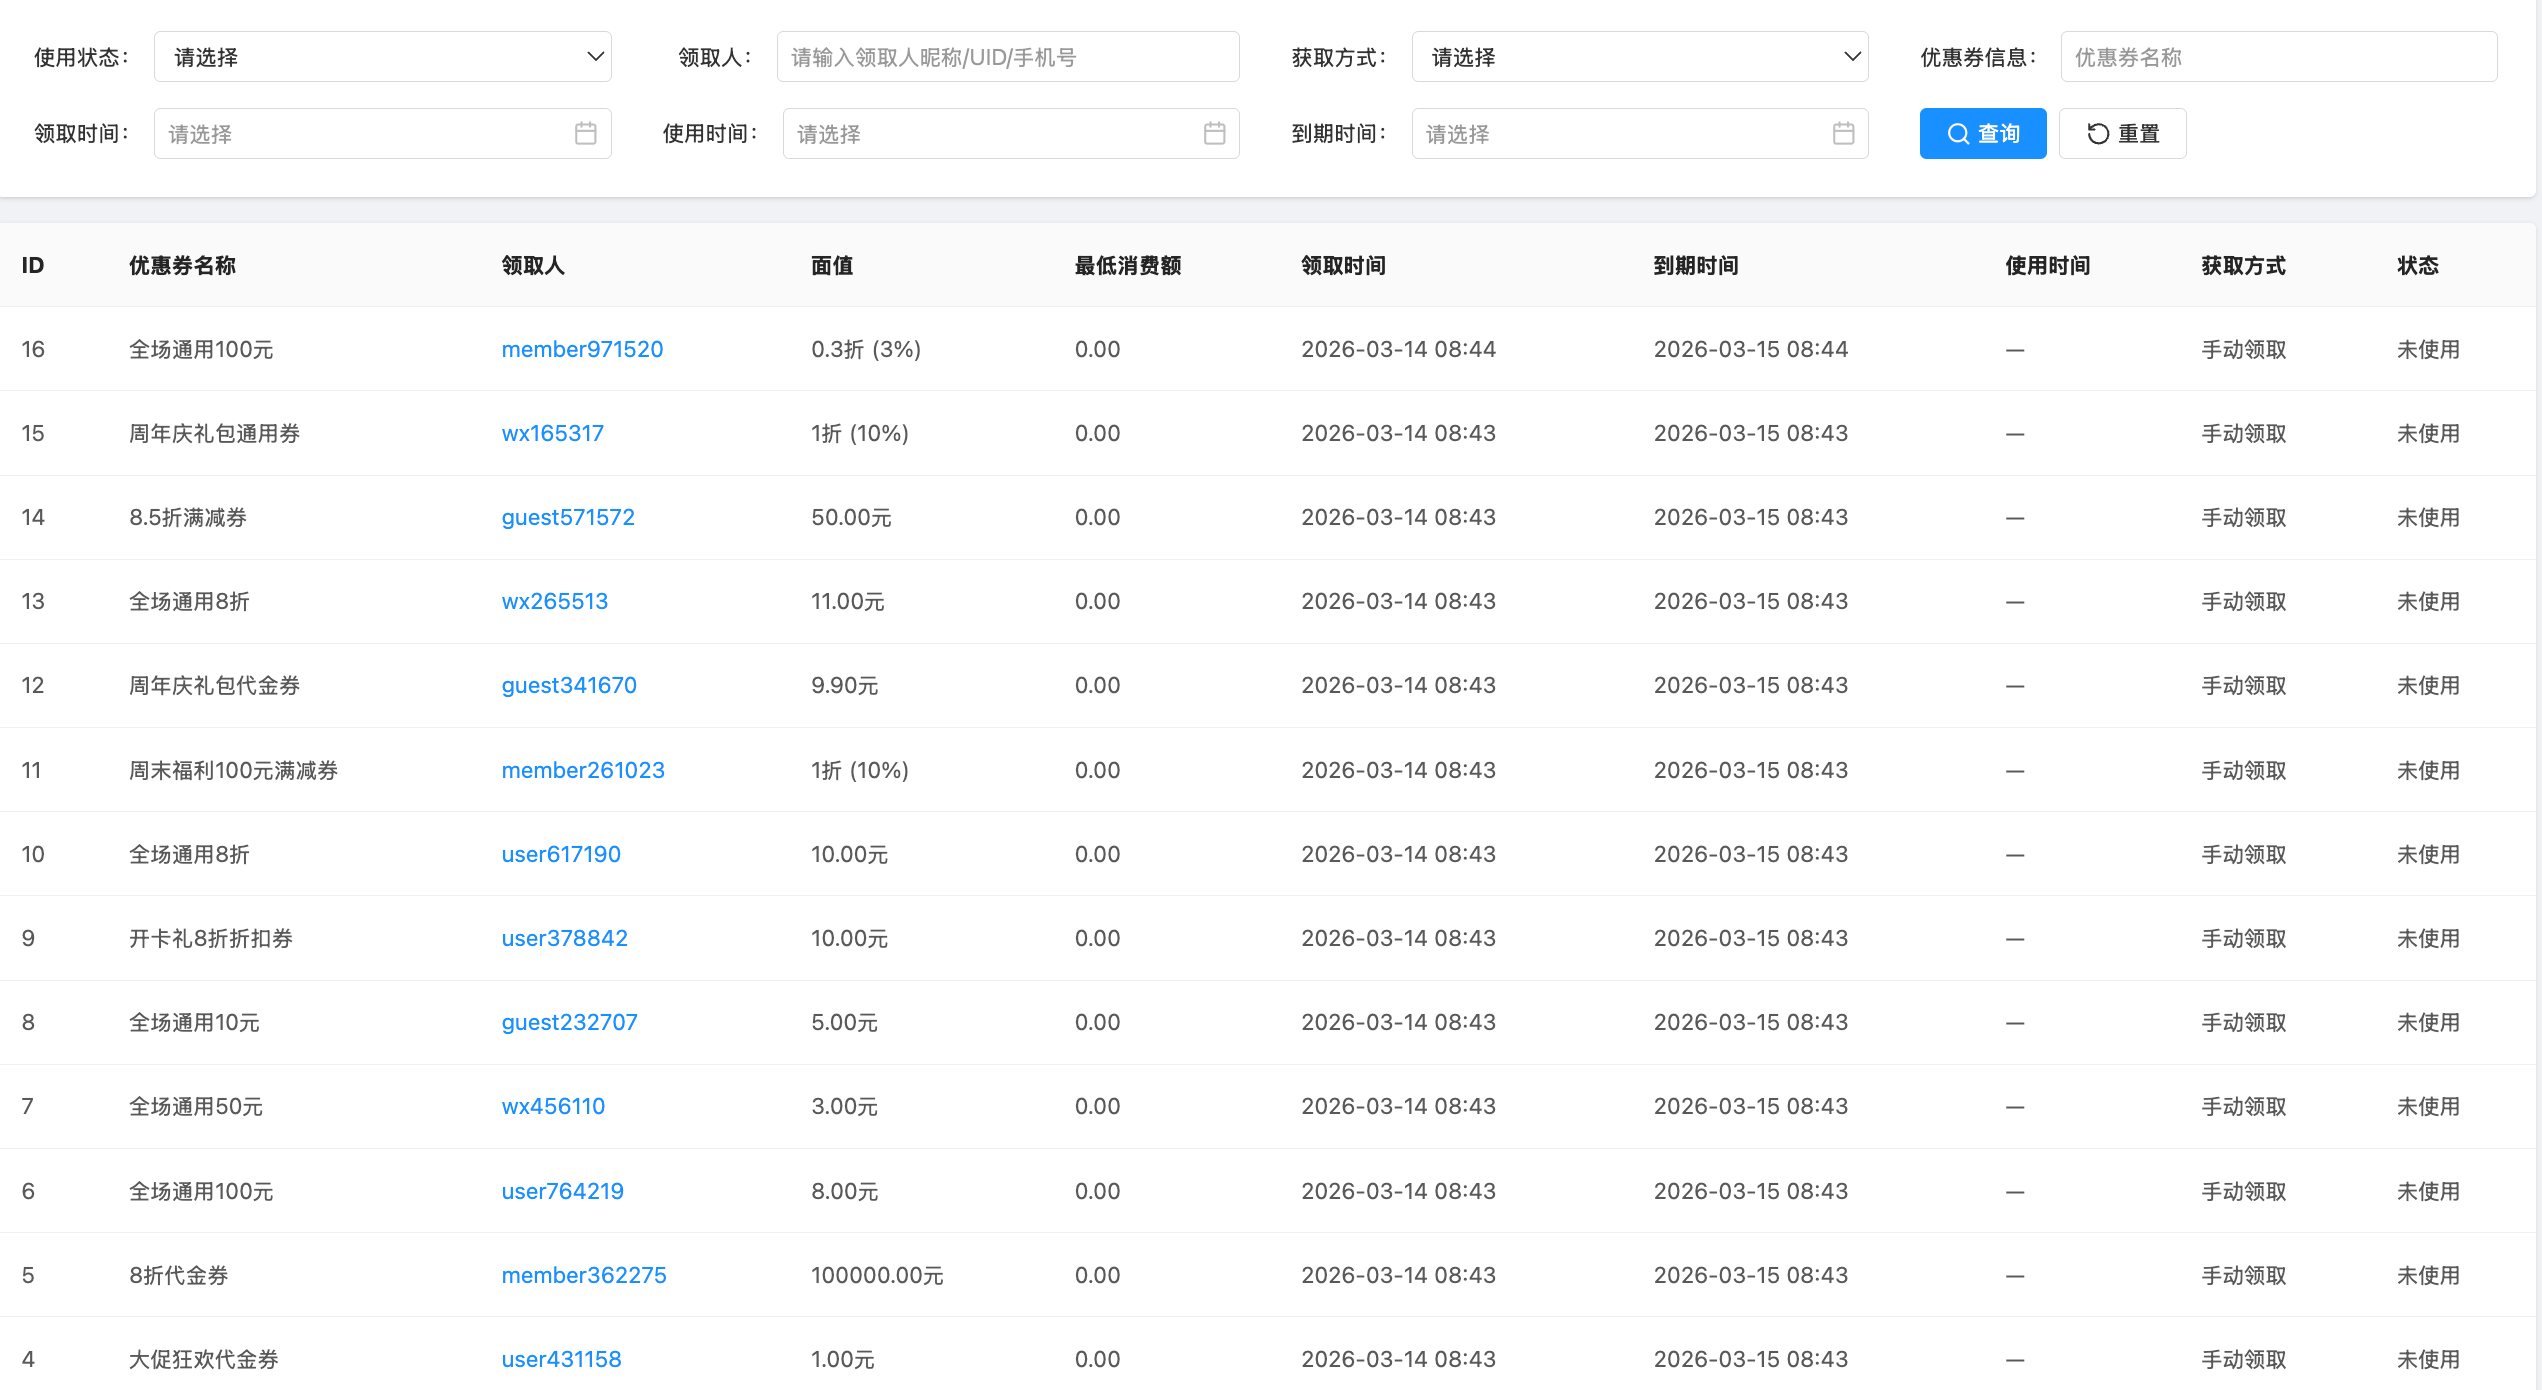This screenshot has height=1390, width=2542.
Task: Open user764219 user link
Action: pyautogui.click(x=562, y=1191)
